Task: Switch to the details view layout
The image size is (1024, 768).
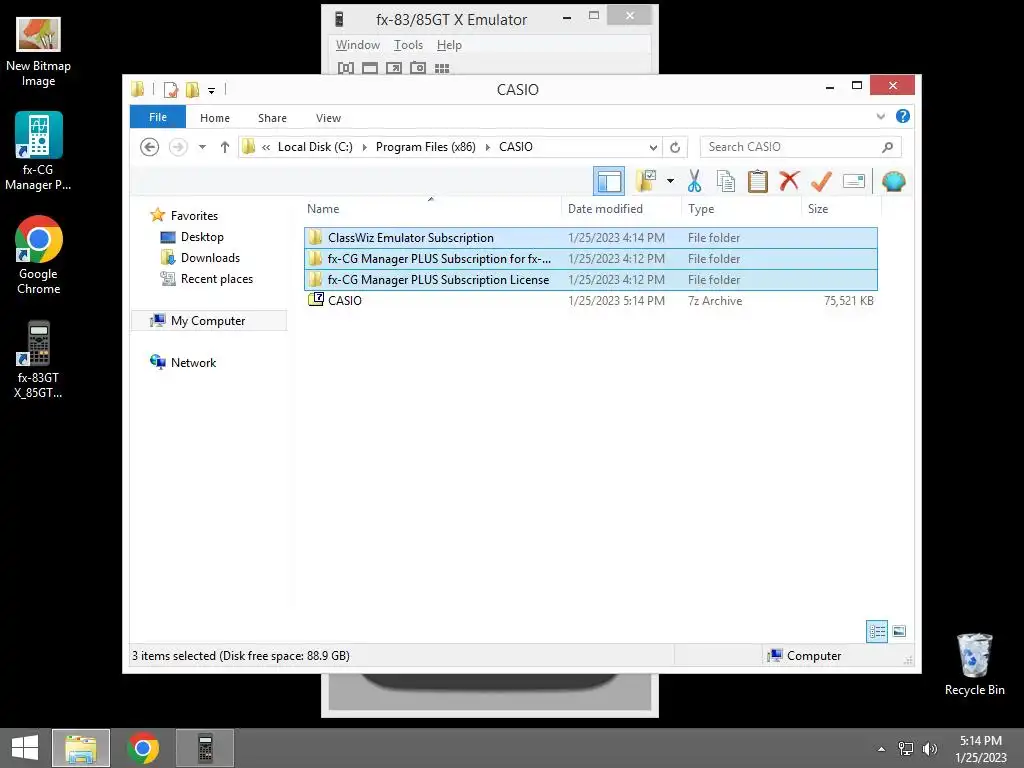Action: click(876, 631)
